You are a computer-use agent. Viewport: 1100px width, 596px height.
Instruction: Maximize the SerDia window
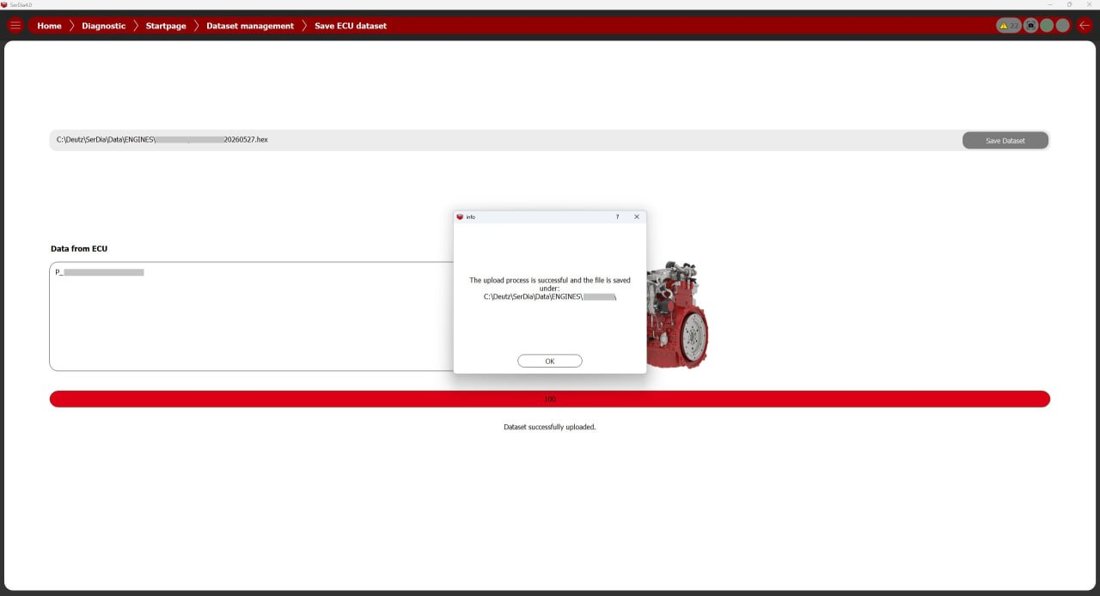click(1069, 4)
